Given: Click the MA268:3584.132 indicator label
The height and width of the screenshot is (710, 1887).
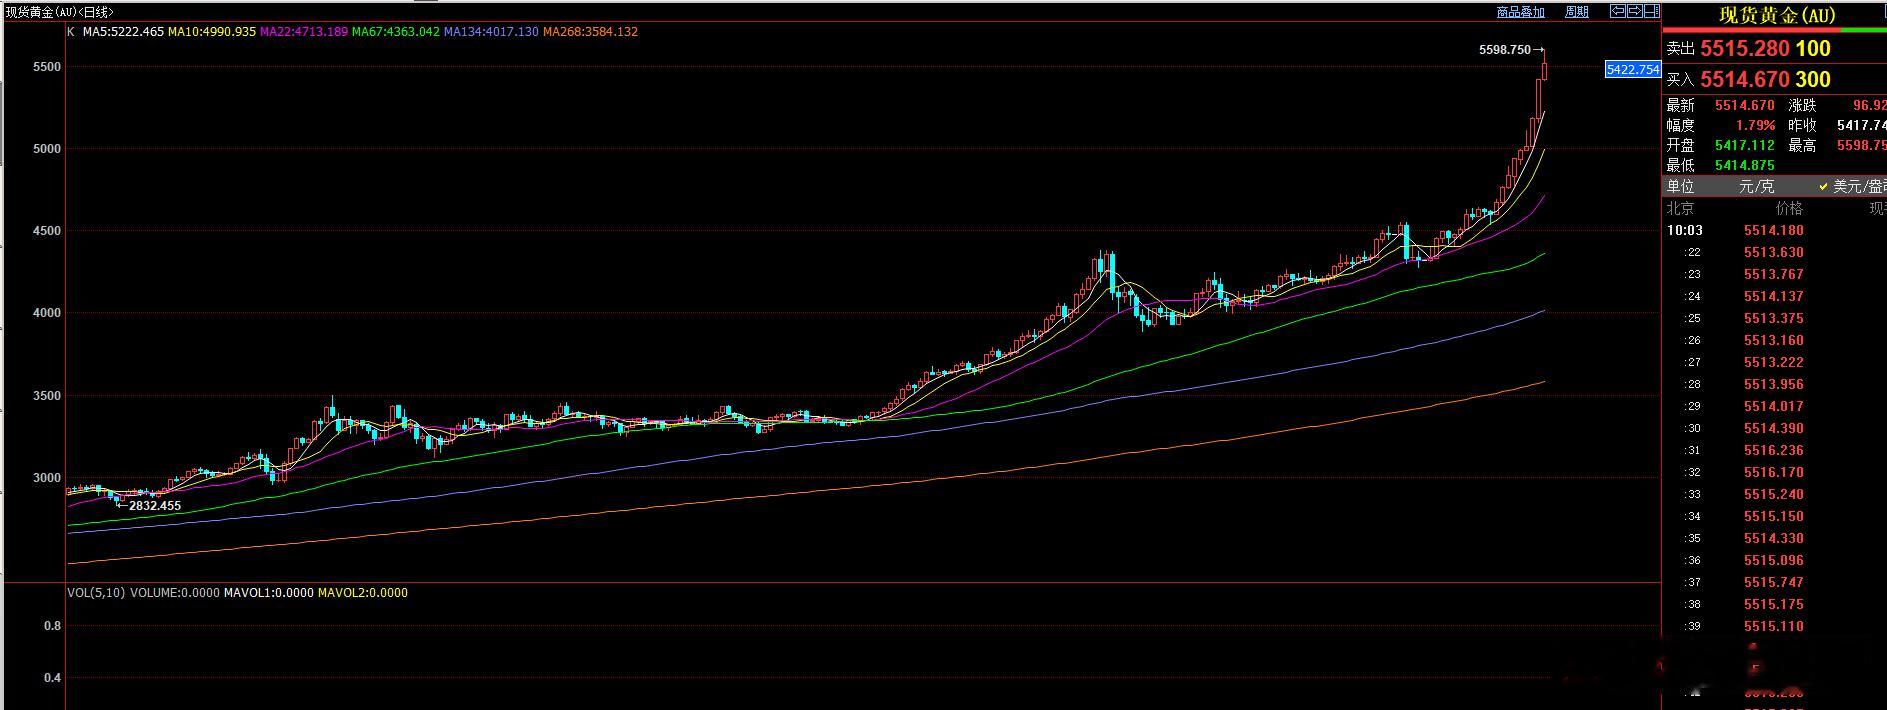Looking at the screenshot, I should click(x=590, y=32).
